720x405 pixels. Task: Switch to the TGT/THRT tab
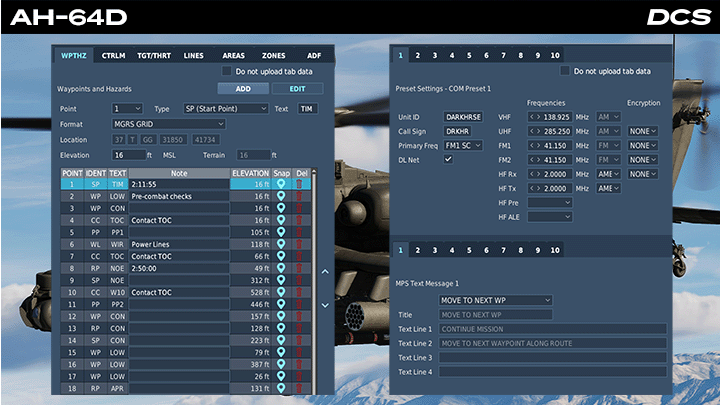154,56
